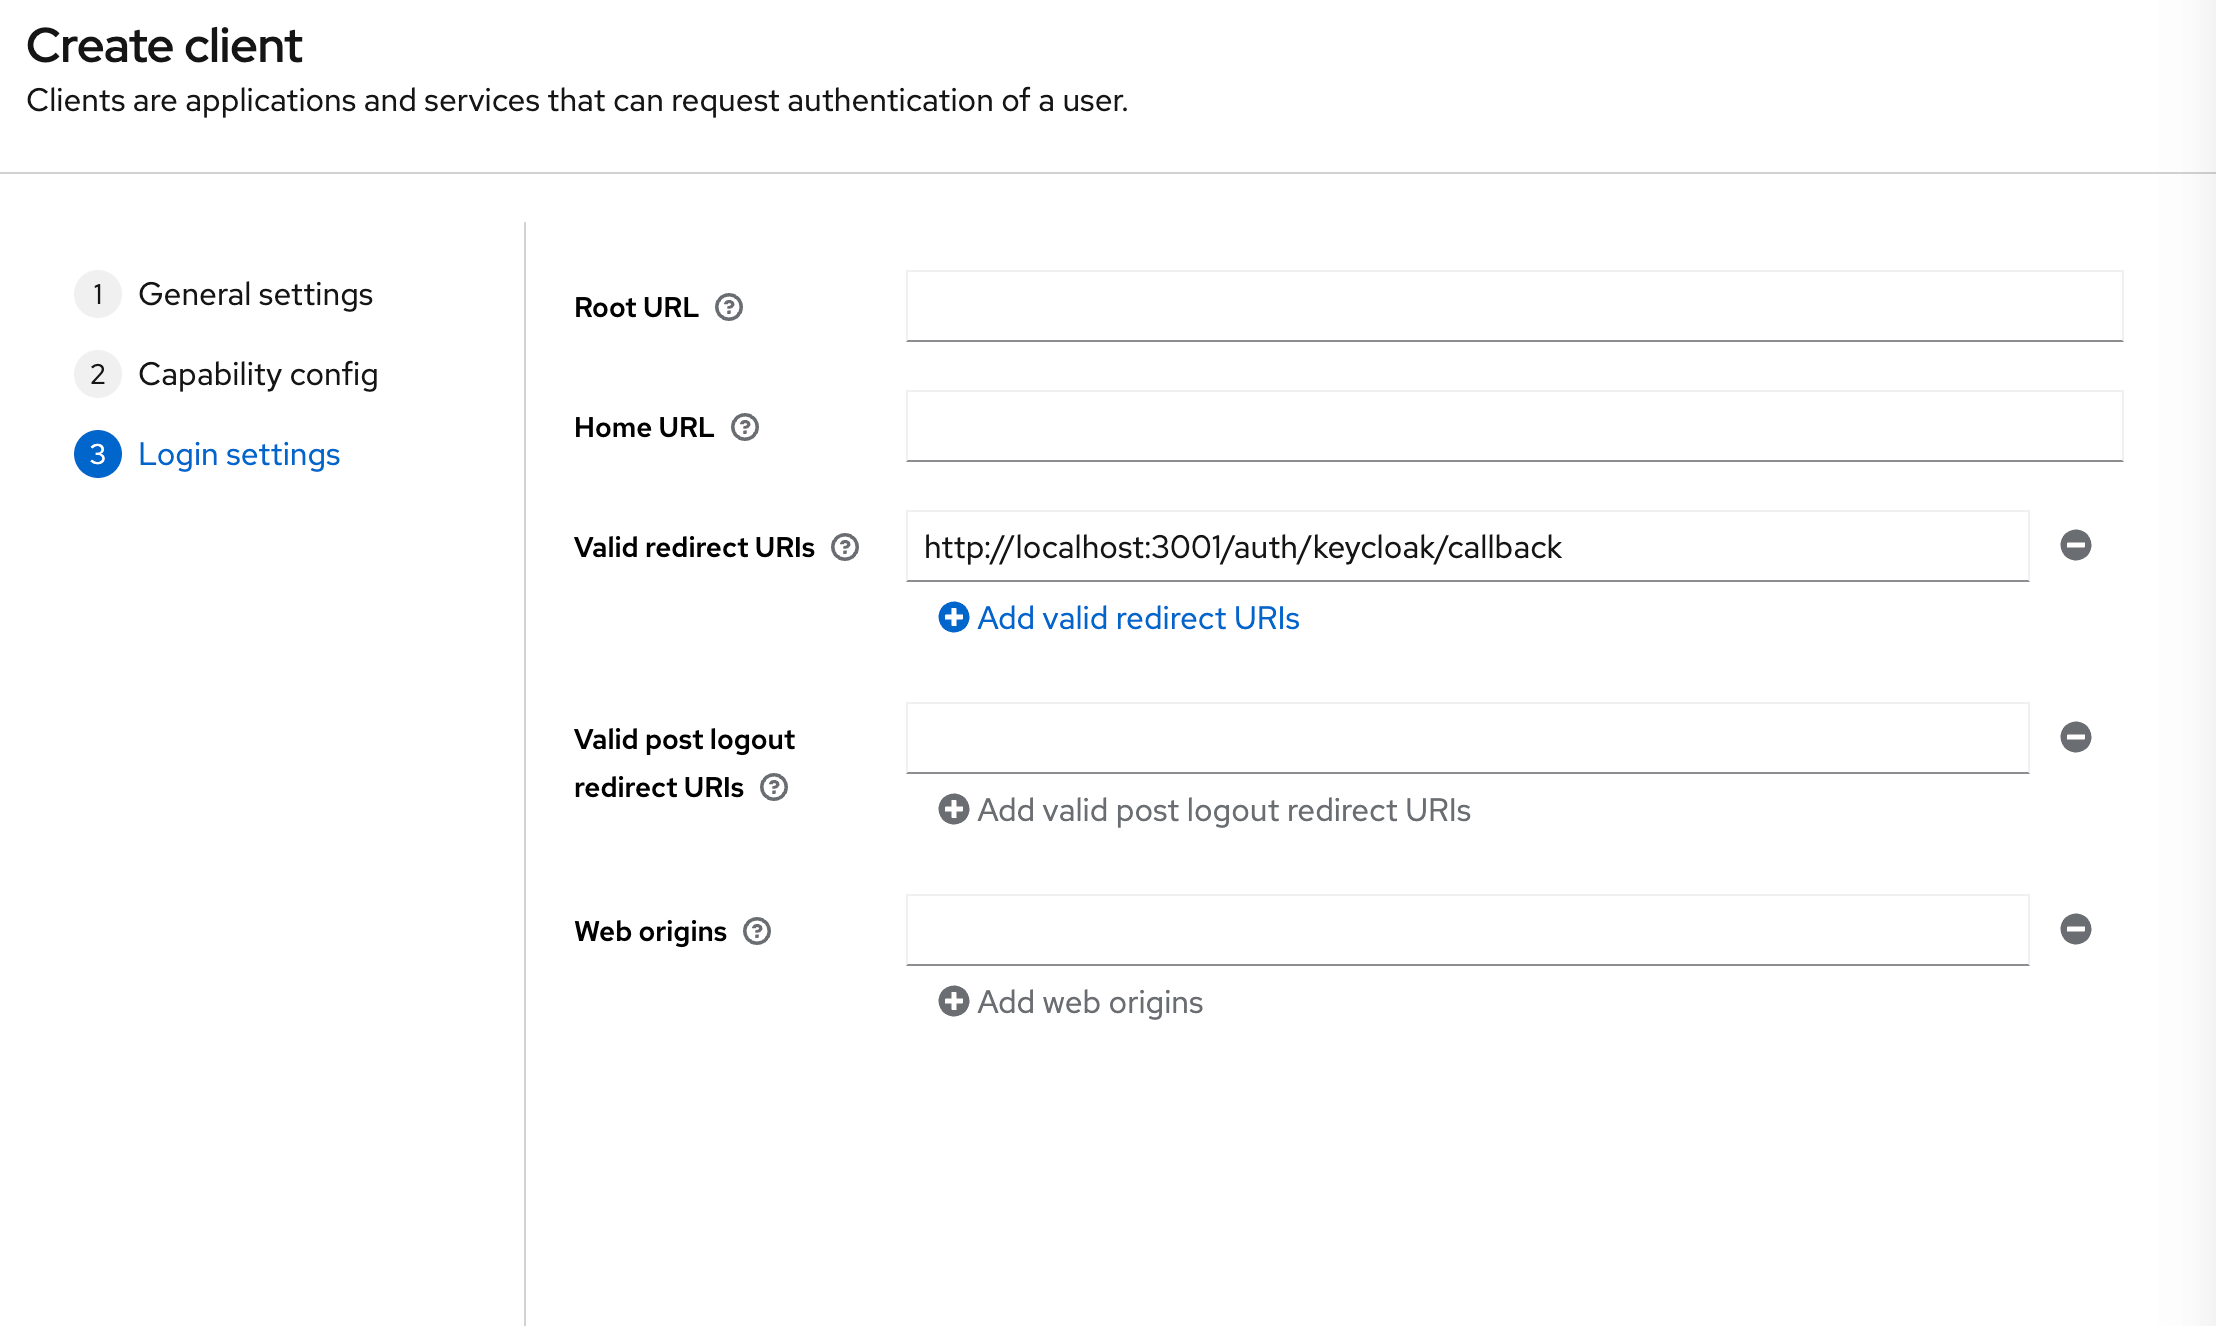Click Add valid redirect URIs link

pos(1121,617)
